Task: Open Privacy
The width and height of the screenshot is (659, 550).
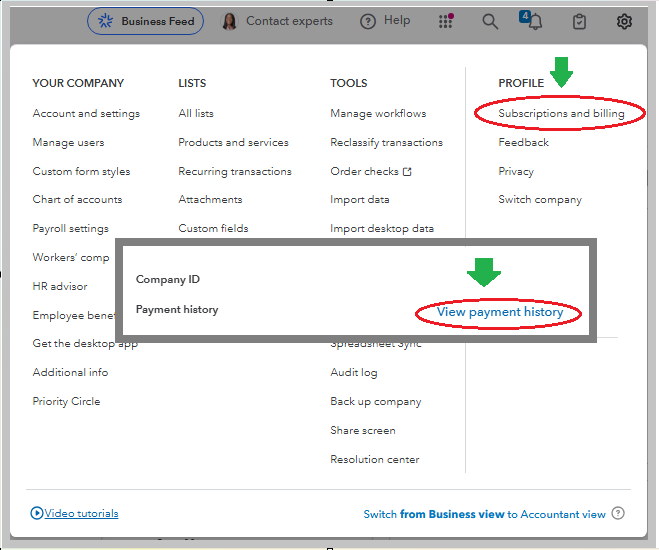Action: pos(516,171)
